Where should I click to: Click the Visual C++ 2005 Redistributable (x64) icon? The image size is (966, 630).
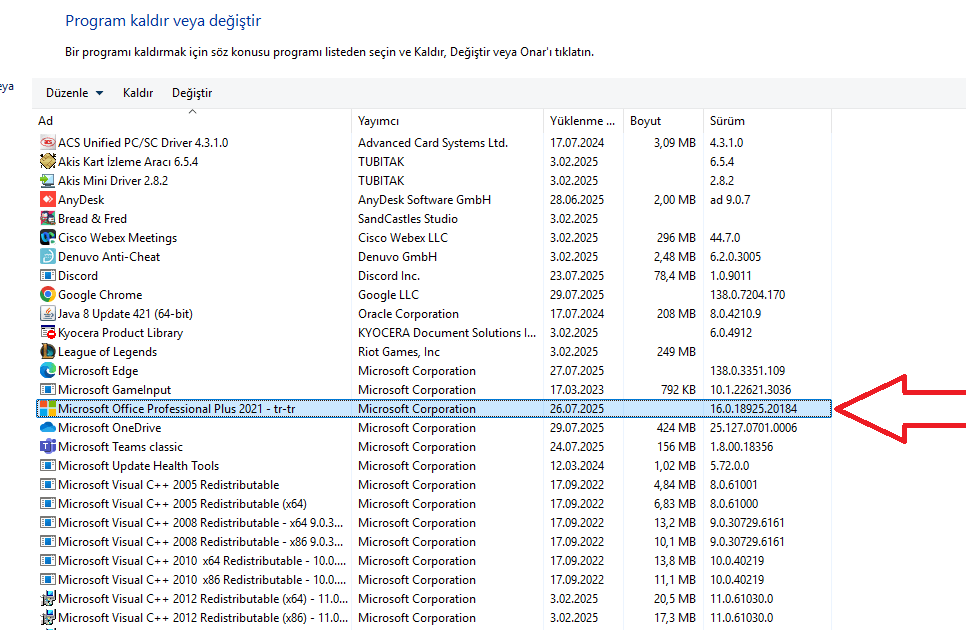point(47,504)
